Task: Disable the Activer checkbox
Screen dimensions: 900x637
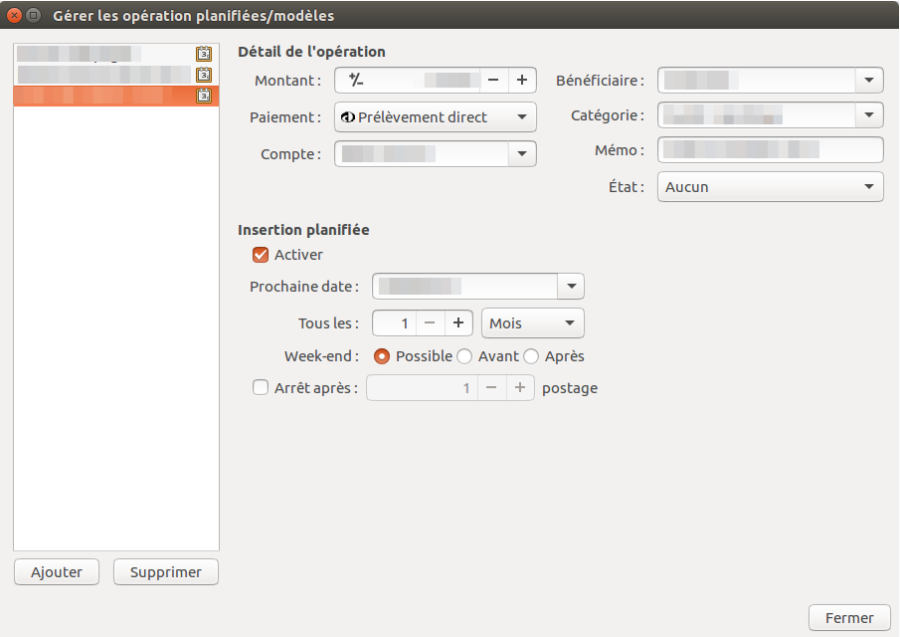Action: click(261, 255)
